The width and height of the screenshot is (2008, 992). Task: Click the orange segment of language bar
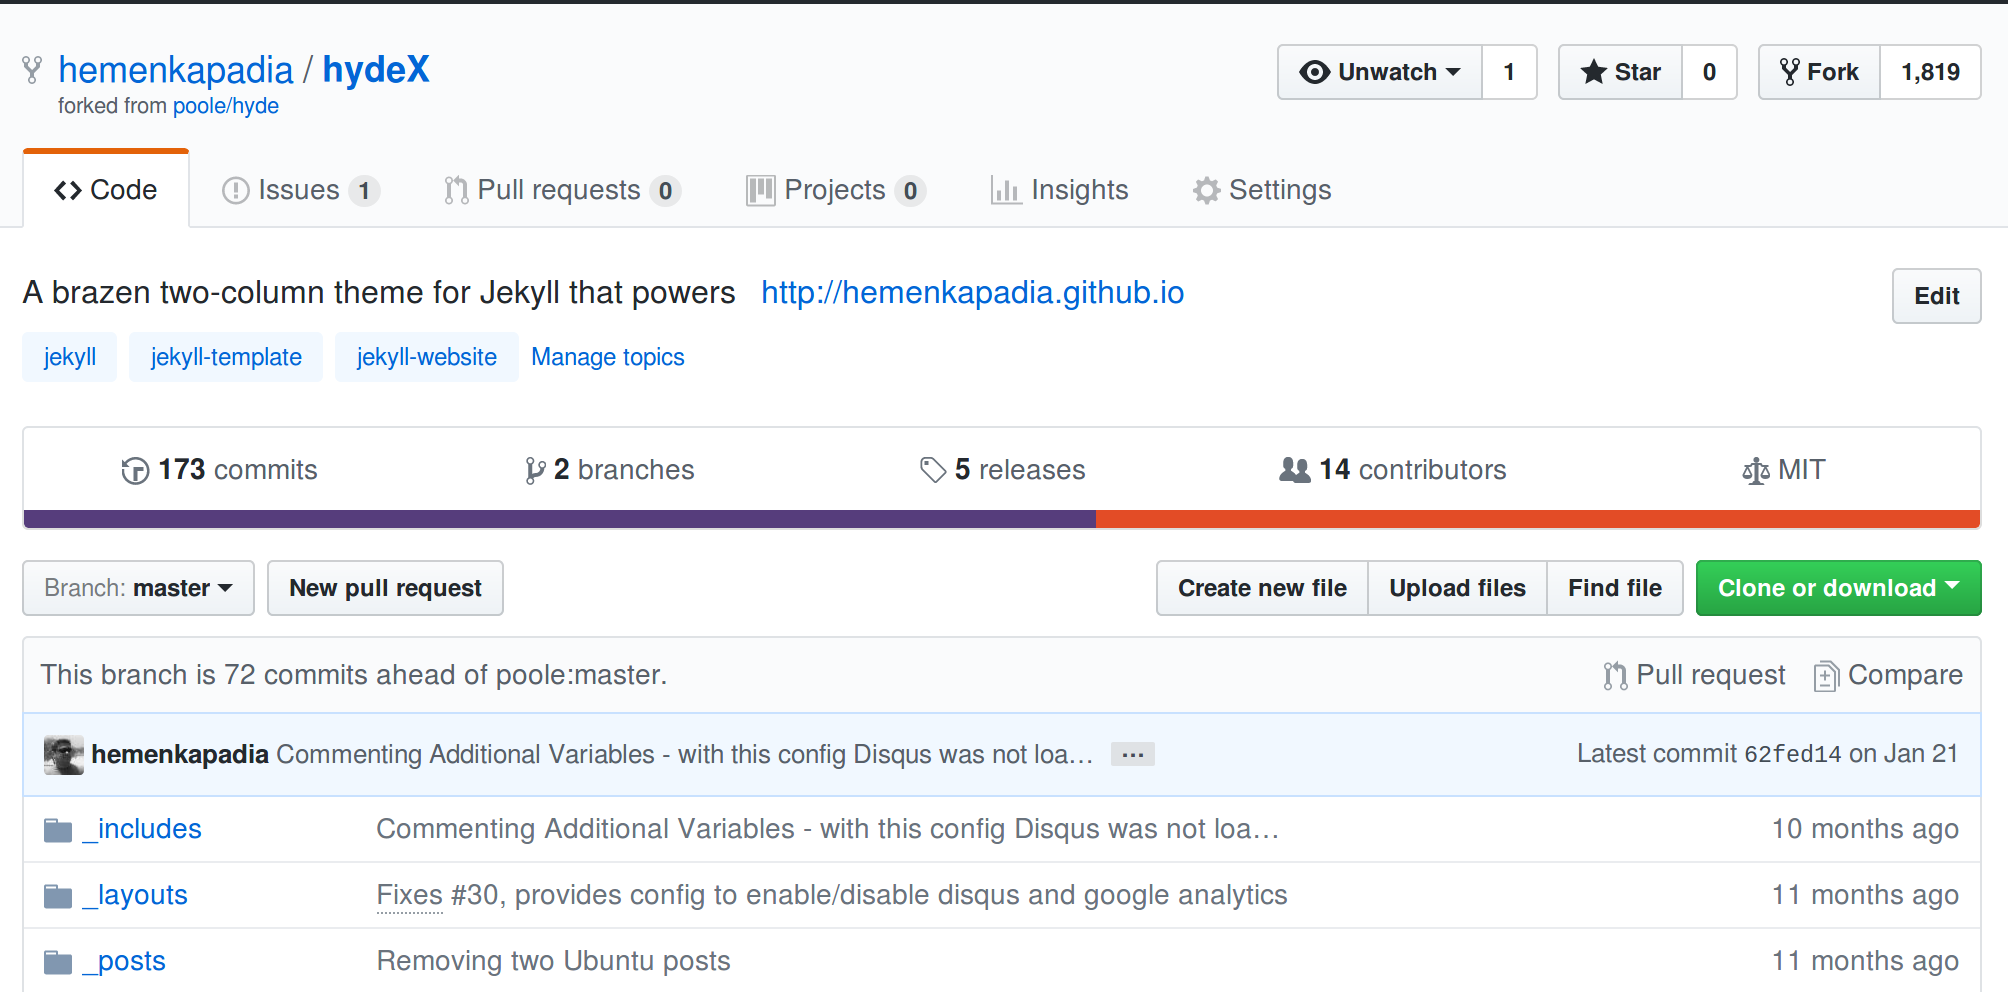click(1538, 519)
